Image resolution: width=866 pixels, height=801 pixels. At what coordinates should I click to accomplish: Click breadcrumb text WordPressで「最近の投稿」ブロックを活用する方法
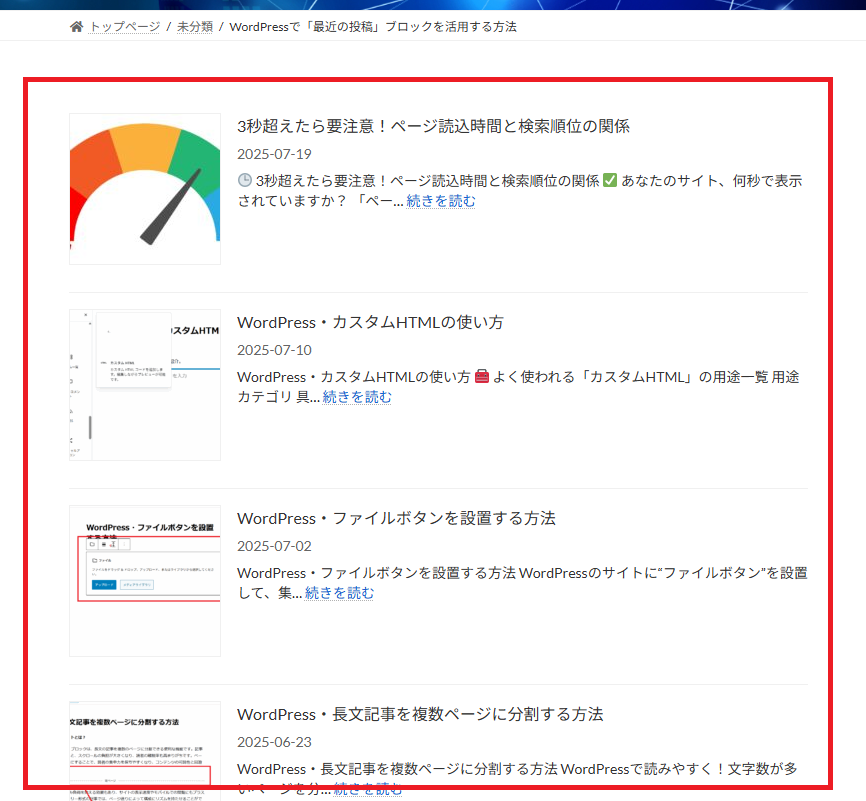coord(373,27)
